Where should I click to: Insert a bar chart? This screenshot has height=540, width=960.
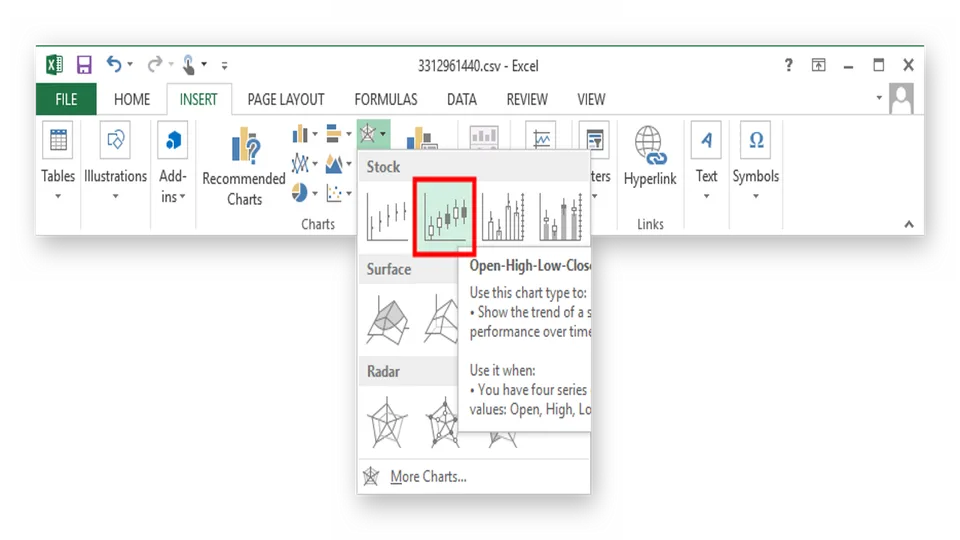pyautogui.click(x=334, y=133)
